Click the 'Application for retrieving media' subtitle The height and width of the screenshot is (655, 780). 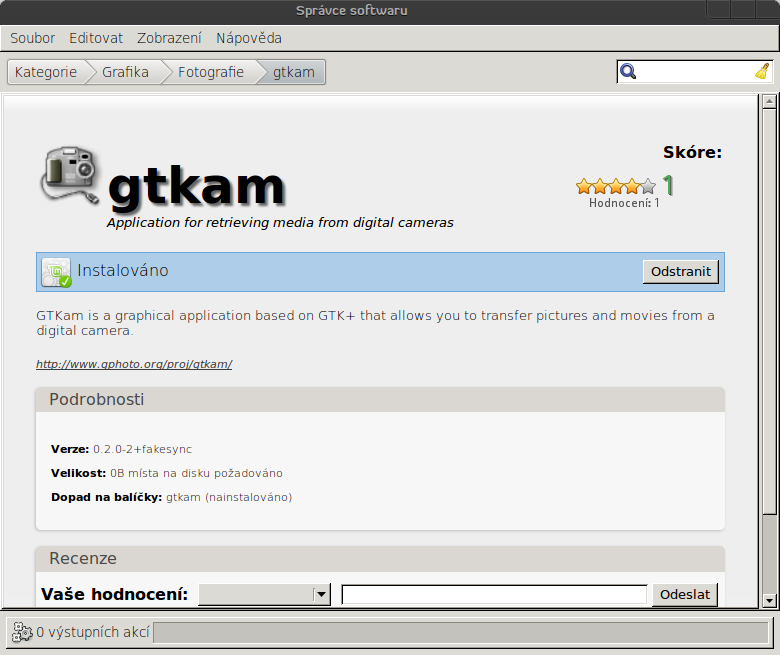pos(280,222)
